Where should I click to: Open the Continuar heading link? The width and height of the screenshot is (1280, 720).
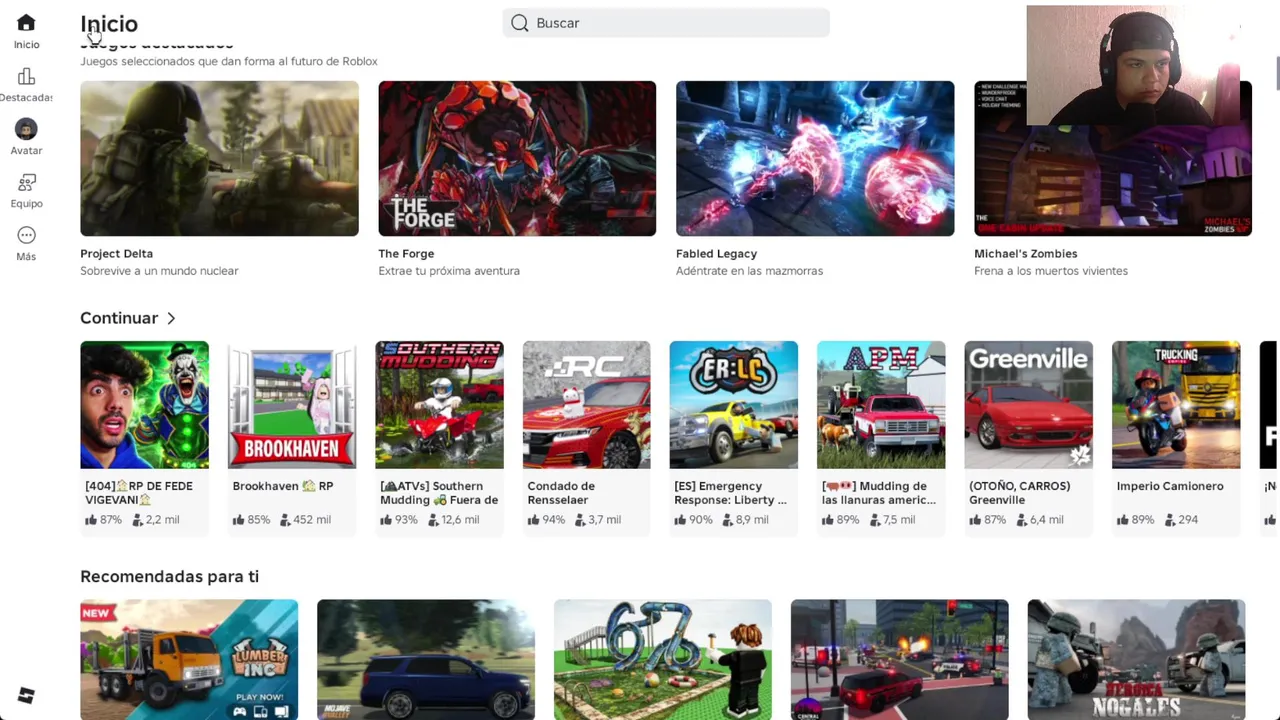pos(119,318)
